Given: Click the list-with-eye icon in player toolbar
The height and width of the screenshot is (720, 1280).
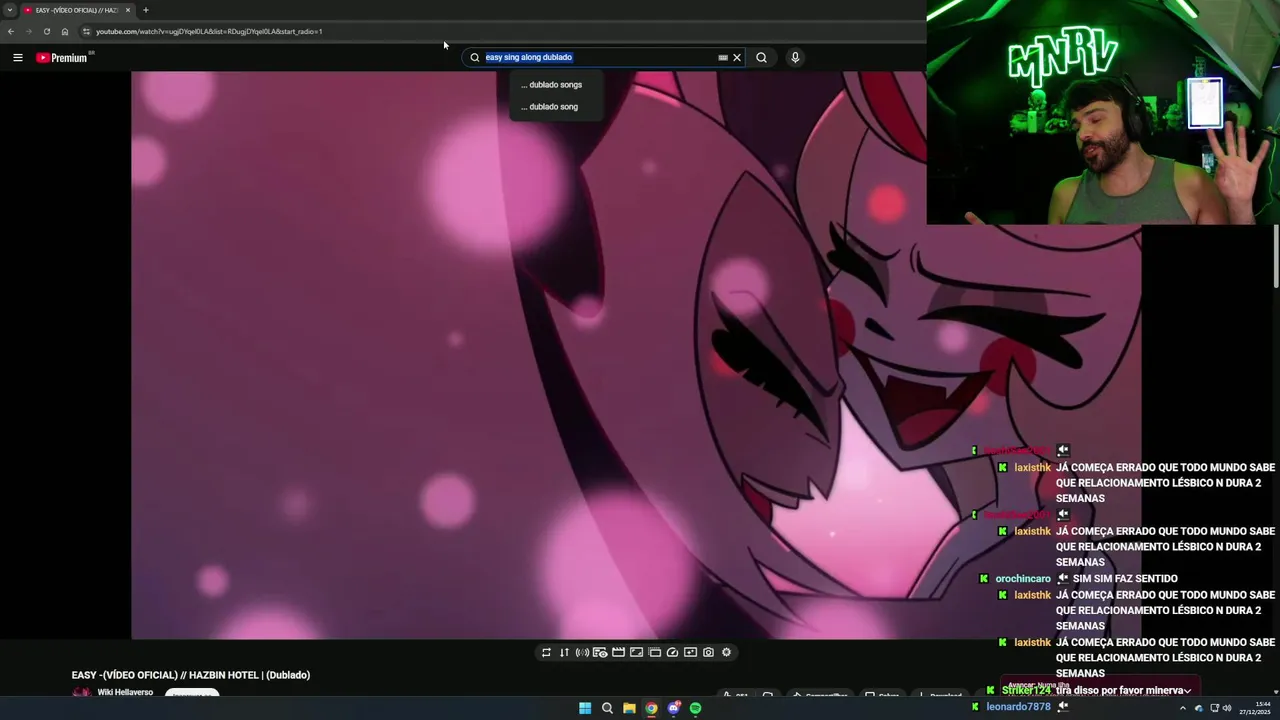Looking at the screenshot, I should pyautogui.click(x=600, y=652).
